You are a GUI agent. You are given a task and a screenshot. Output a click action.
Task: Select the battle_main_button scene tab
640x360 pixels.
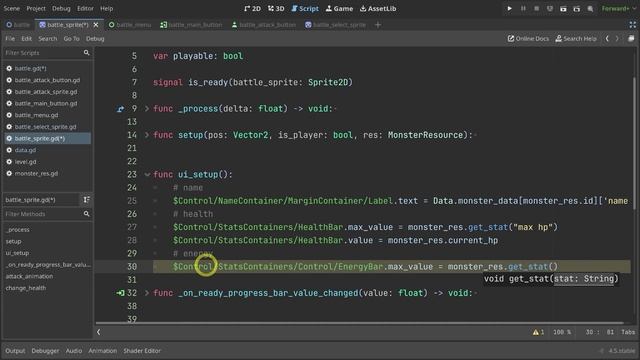pos(191,25)
